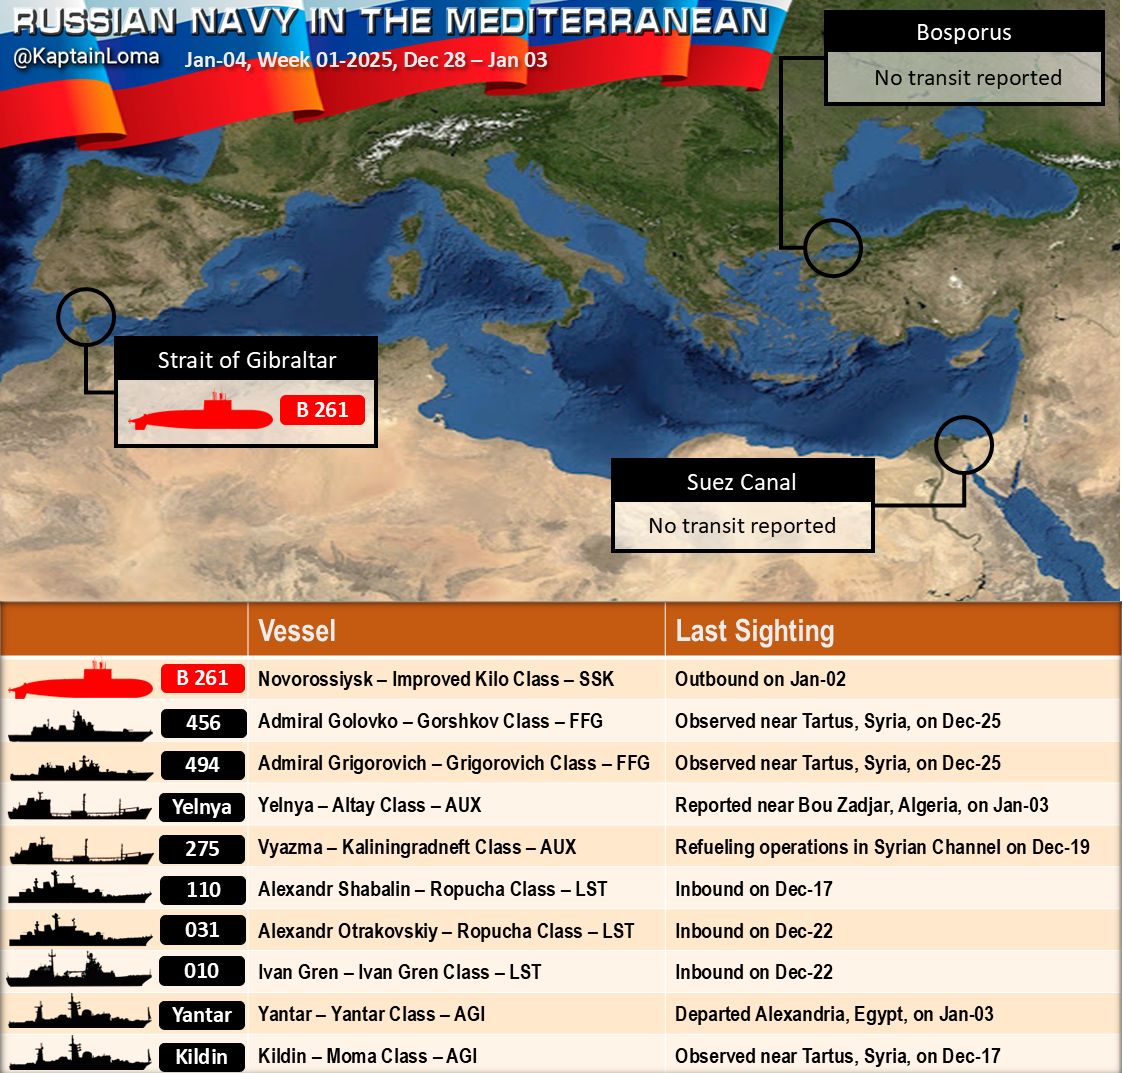Click the circle marker at Gibraltar strait
The image size is (1122, 1073).
point(86,317)
